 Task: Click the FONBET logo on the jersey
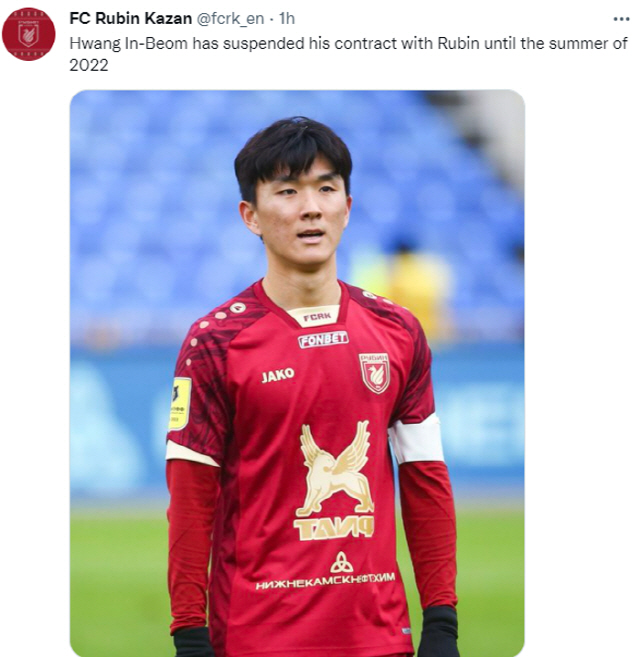(x=323, y=339)
